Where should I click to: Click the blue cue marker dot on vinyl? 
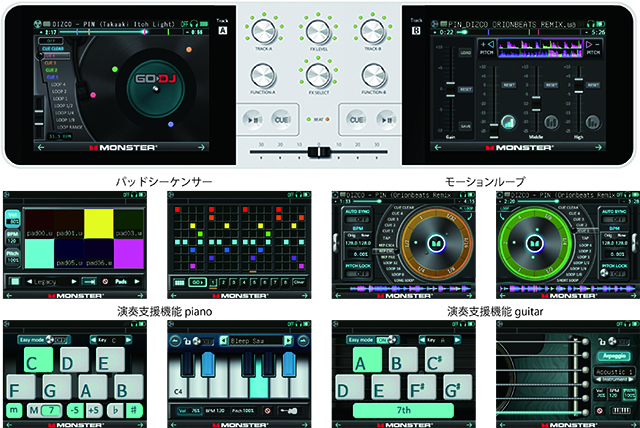click(x=171, y=124)
